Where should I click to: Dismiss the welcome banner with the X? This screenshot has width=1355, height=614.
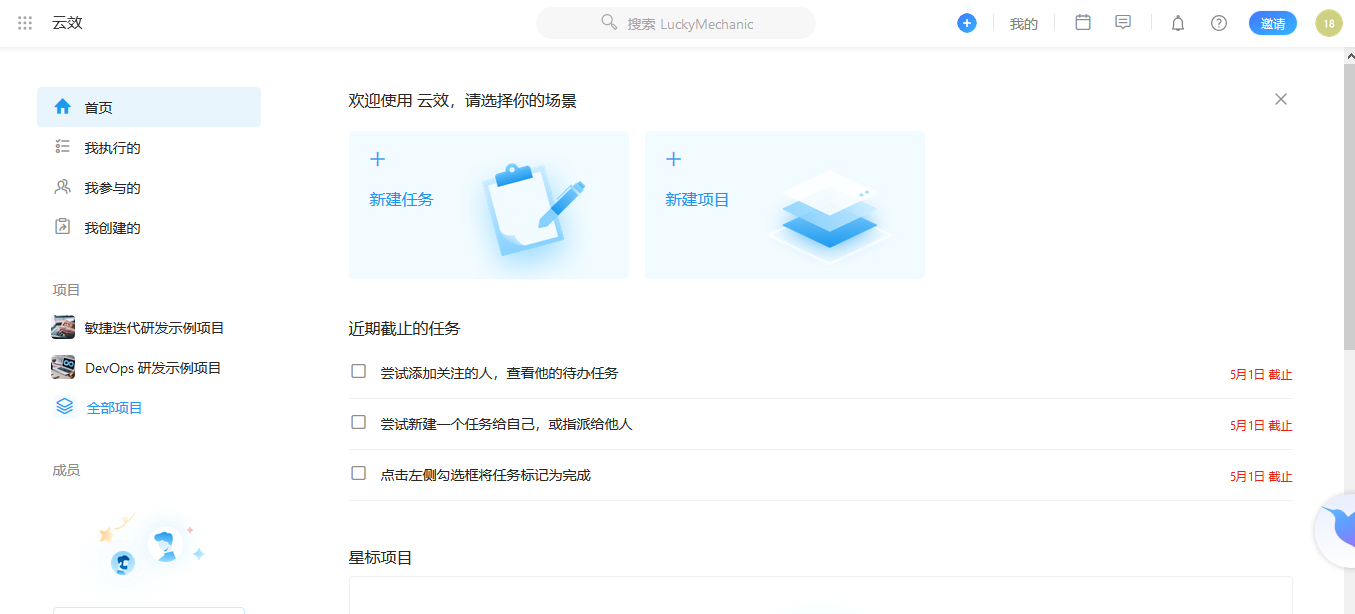tap(1281, 99)
